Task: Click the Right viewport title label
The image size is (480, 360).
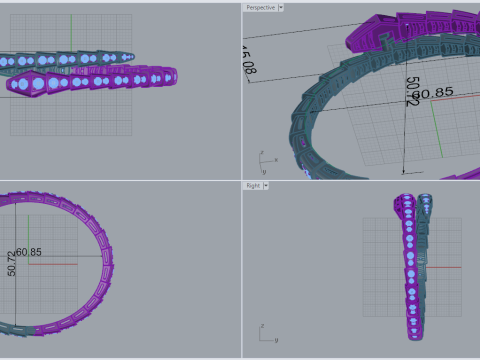Action: [x=253, y=186]
